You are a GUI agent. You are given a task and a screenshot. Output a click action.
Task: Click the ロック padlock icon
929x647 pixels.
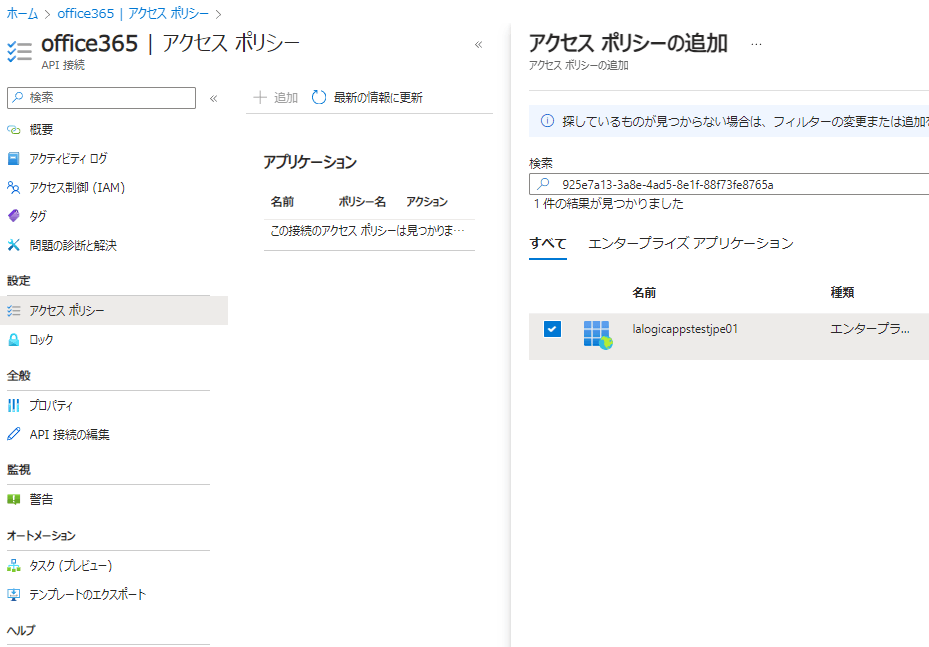pos(14,339)
